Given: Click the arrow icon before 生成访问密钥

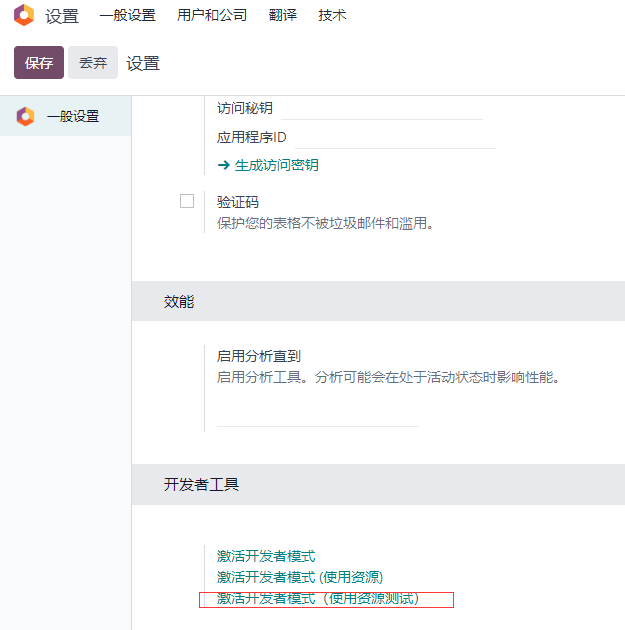Looking at the screenshot, I should pos(224,165).
